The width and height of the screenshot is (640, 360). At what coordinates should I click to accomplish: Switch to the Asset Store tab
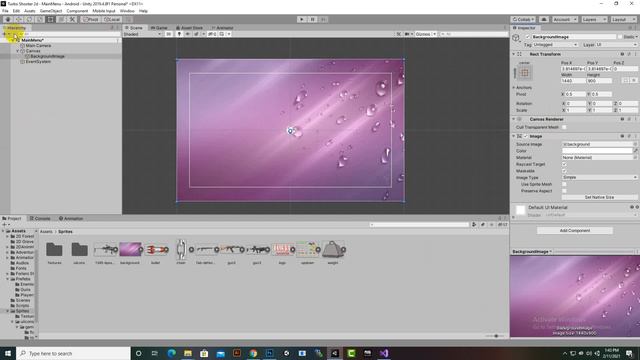(189, 28)
